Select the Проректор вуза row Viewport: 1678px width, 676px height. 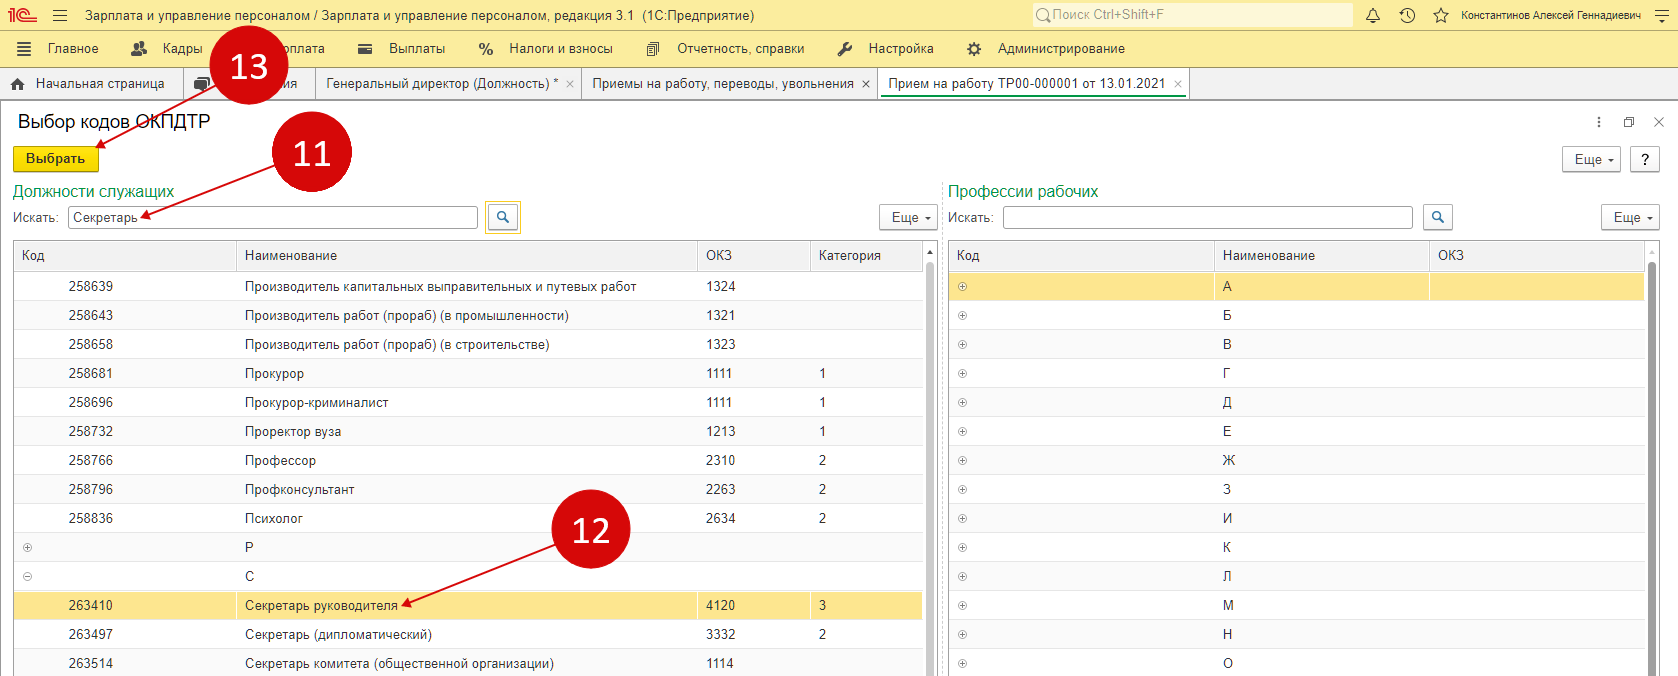click(x=468, y=431)
